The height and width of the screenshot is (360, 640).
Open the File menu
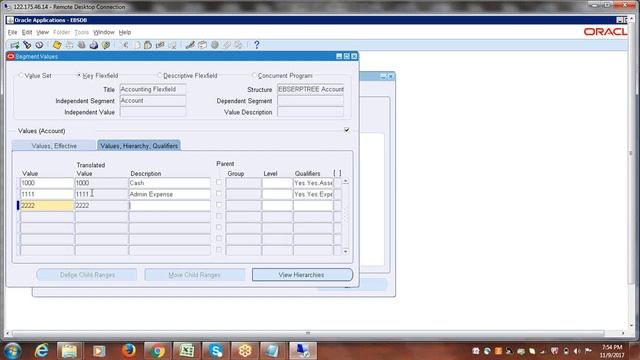click(12, 32)
